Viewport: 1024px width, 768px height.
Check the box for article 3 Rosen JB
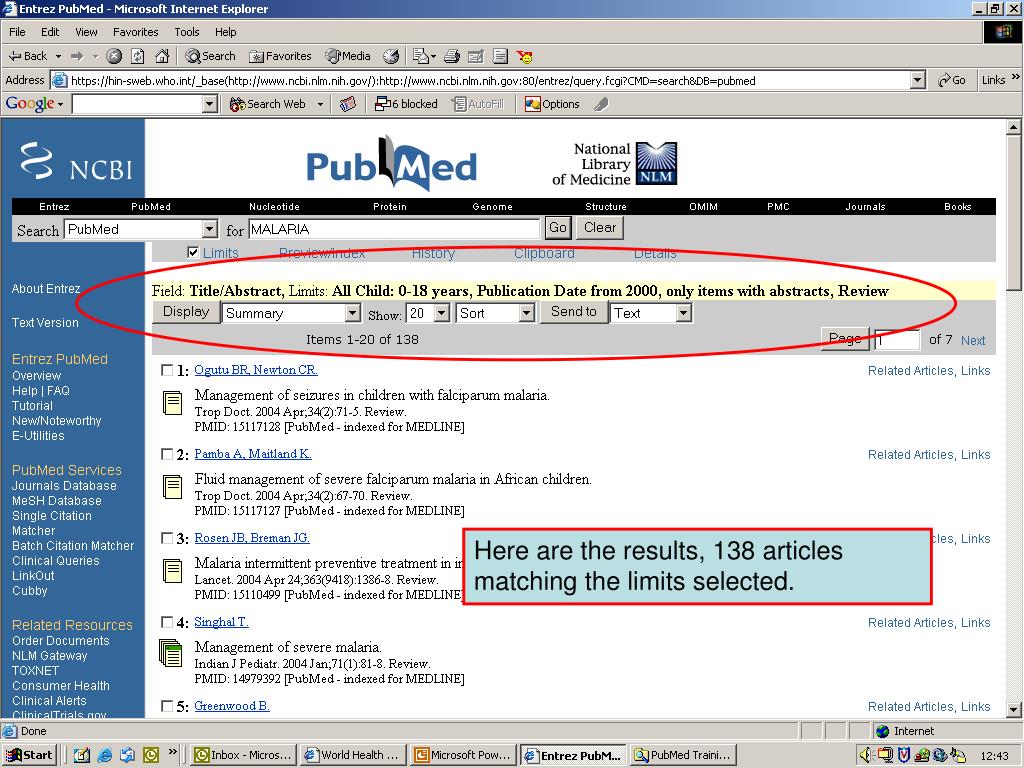[x=167, y=538]
